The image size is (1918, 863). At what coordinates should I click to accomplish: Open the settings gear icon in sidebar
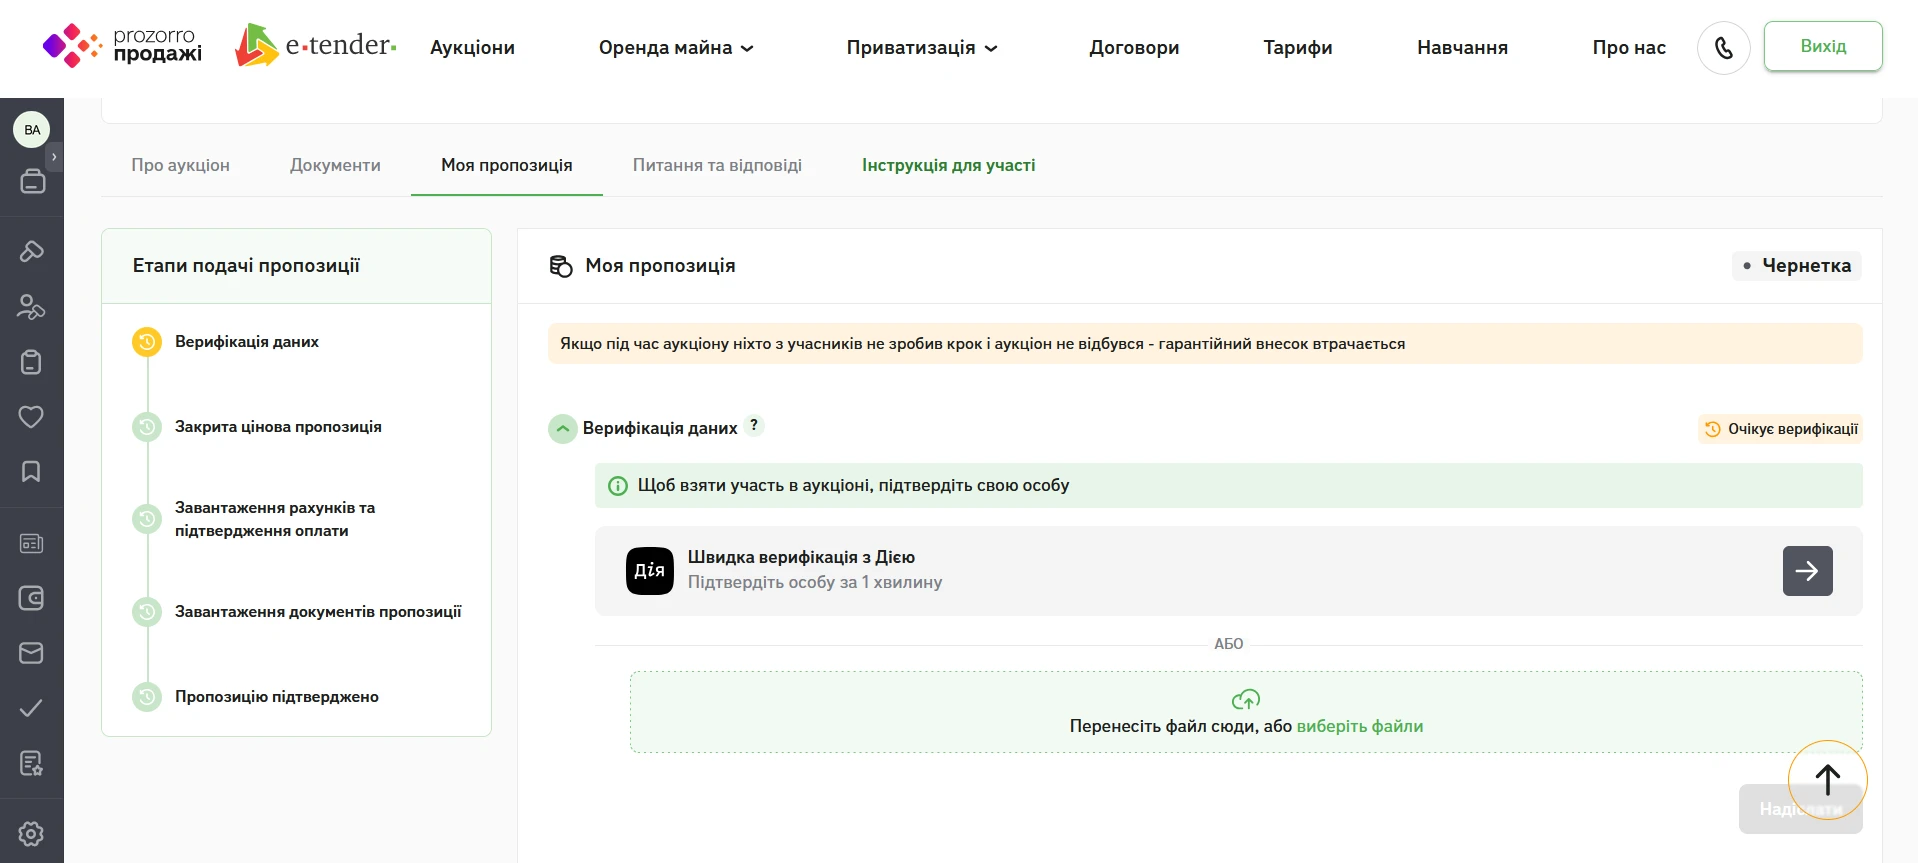pos(31,834)
